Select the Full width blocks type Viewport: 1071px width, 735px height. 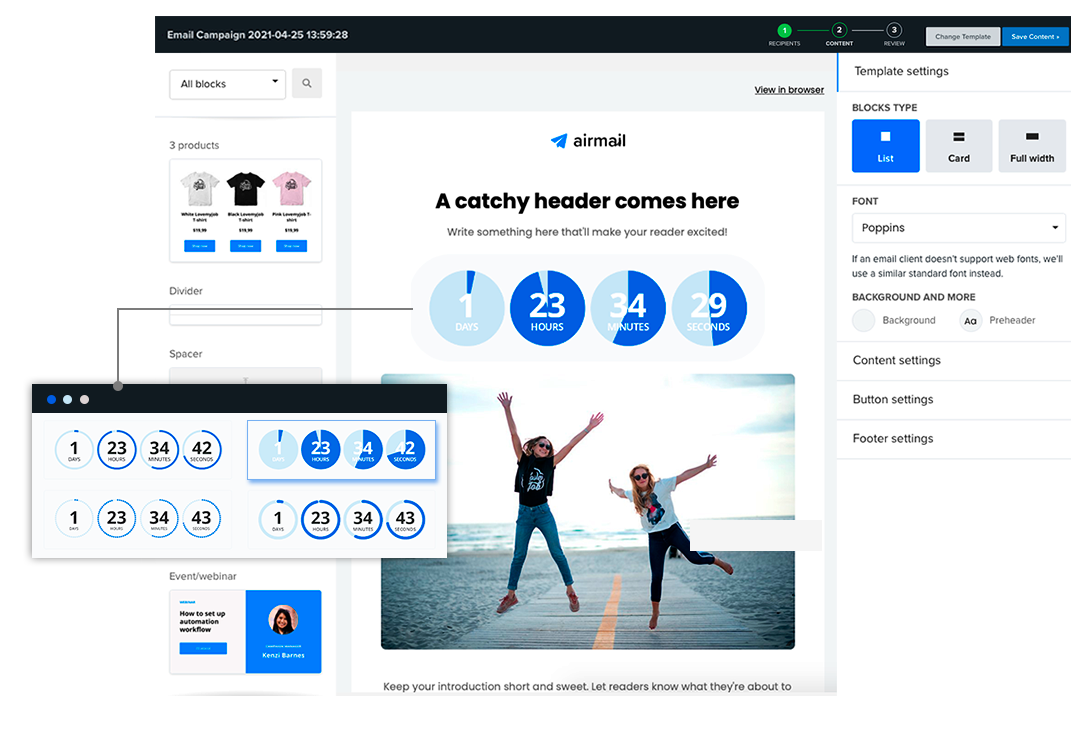pos(1031,146)
